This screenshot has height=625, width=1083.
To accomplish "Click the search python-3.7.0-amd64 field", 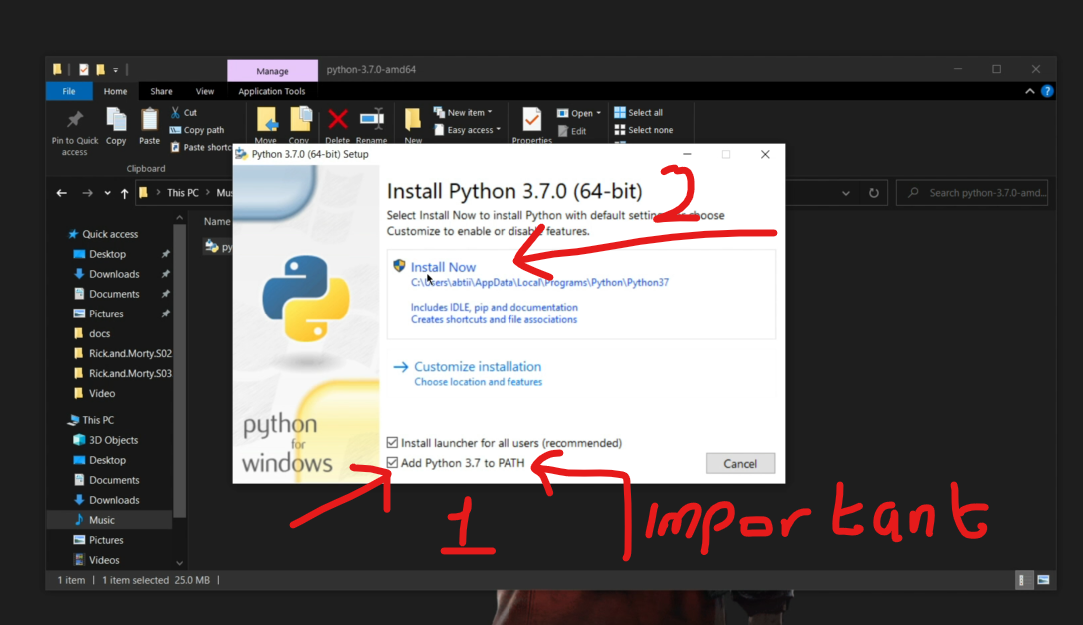I will click(972, 193).
